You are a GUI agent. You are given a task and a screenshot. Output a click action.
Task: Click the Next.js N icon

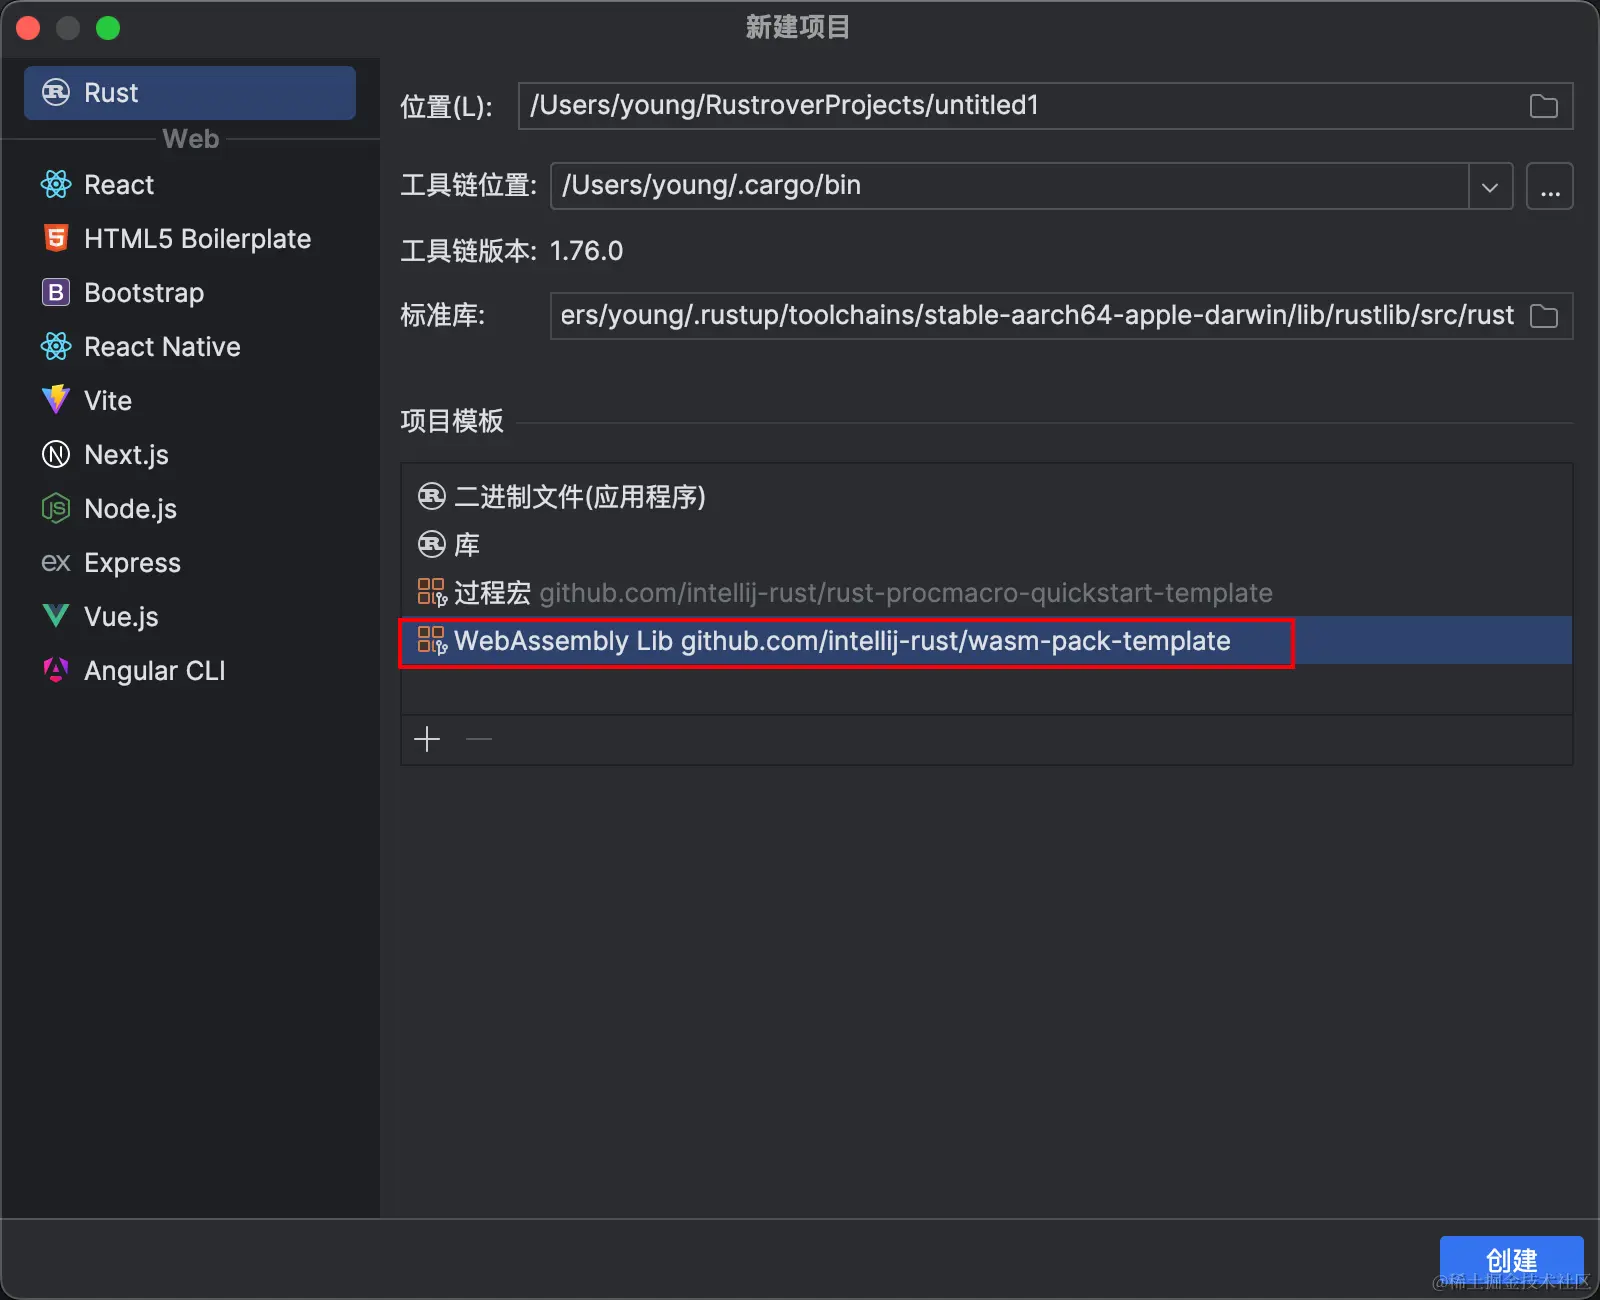[56, 455]
